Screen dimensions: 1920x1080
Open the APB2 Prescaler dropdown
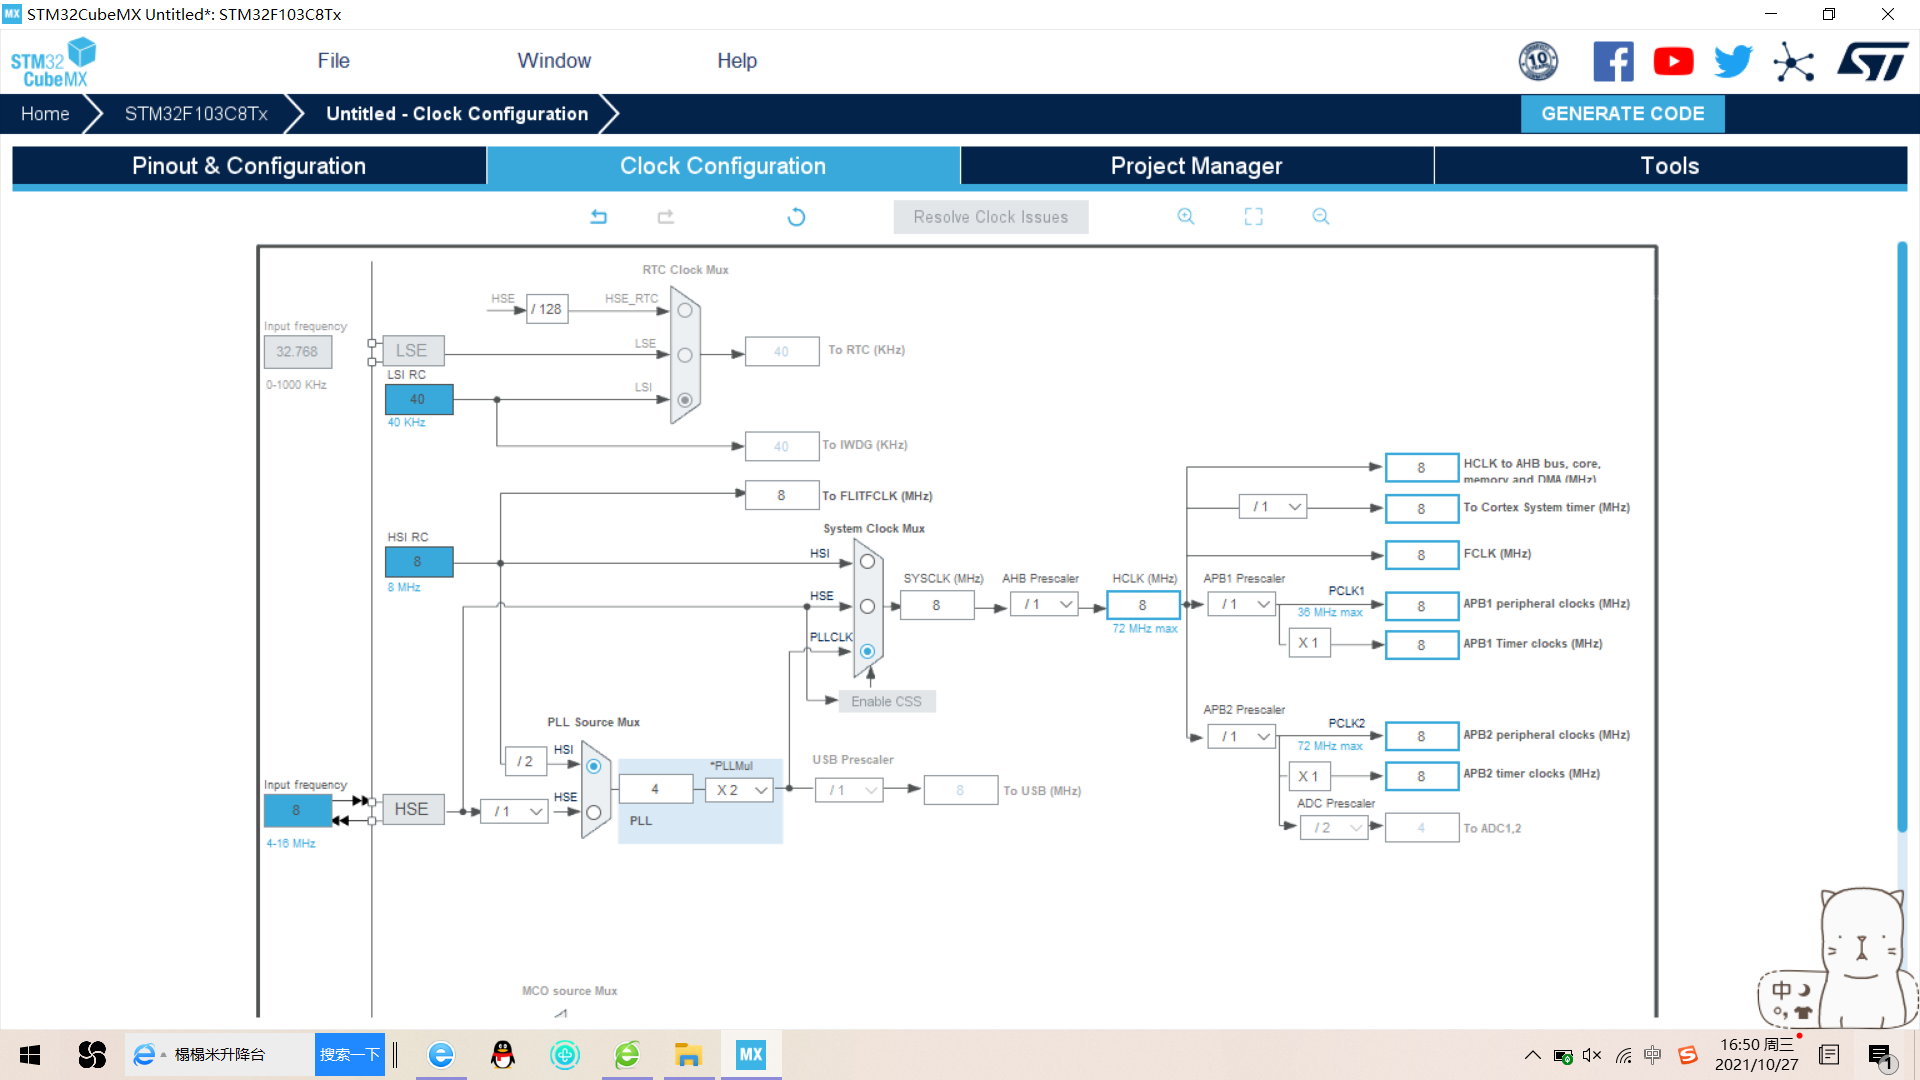(x=1241, y=737)
